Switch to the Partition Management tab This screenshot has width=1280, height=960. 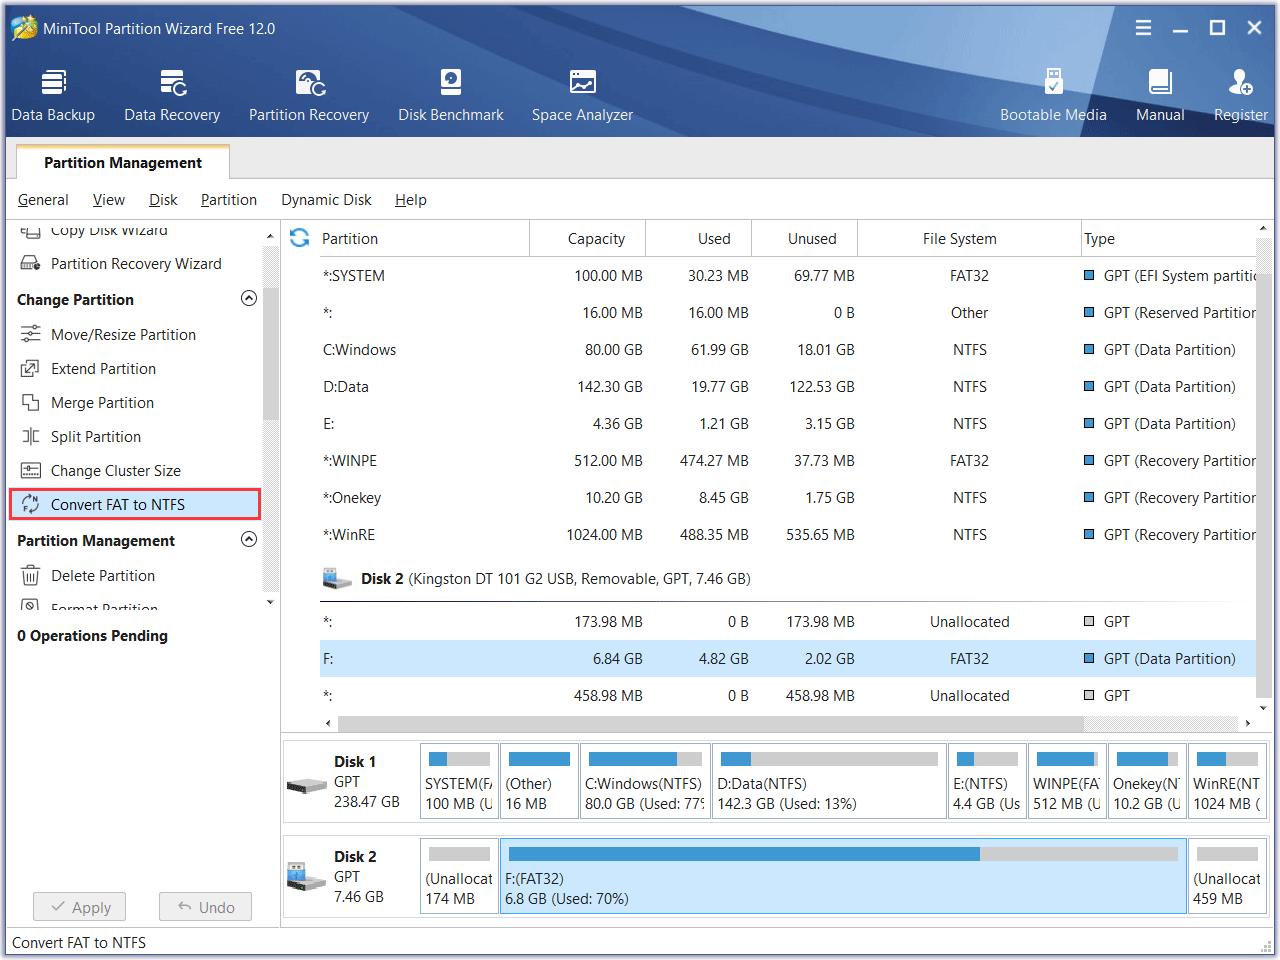tap(123, 162)
